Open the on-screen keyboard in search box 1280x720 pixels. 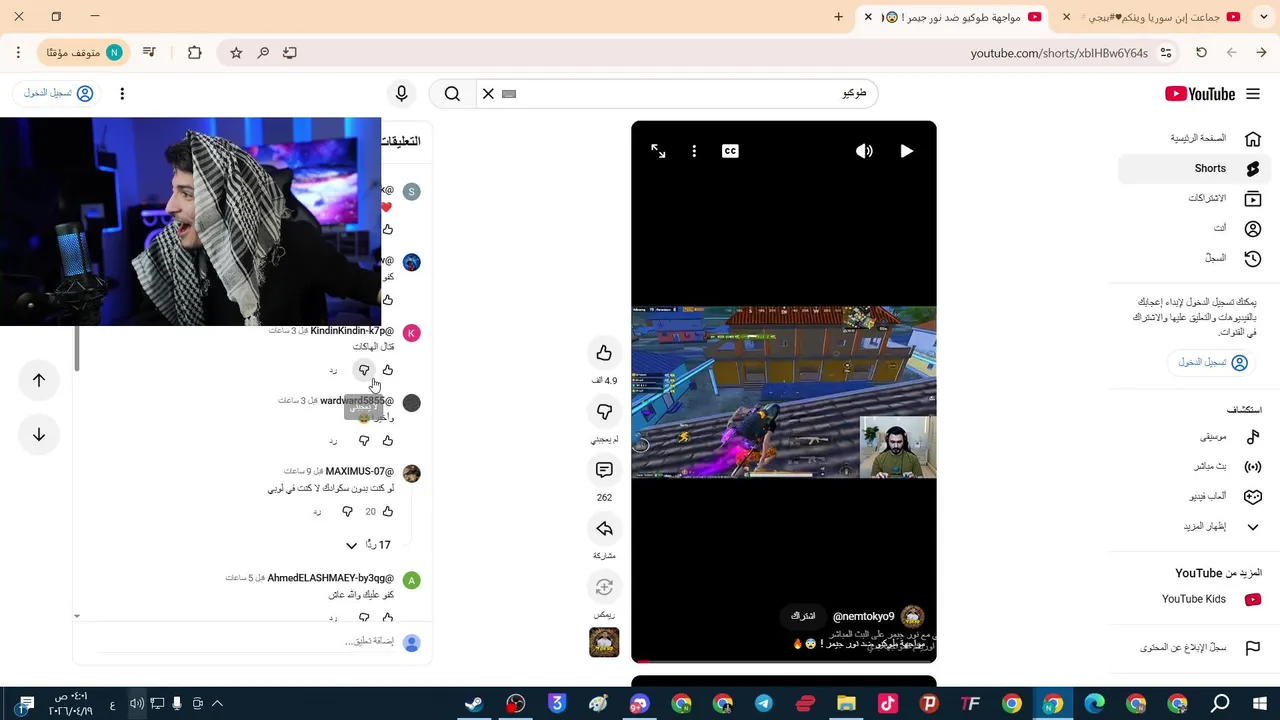click(509, 94)
